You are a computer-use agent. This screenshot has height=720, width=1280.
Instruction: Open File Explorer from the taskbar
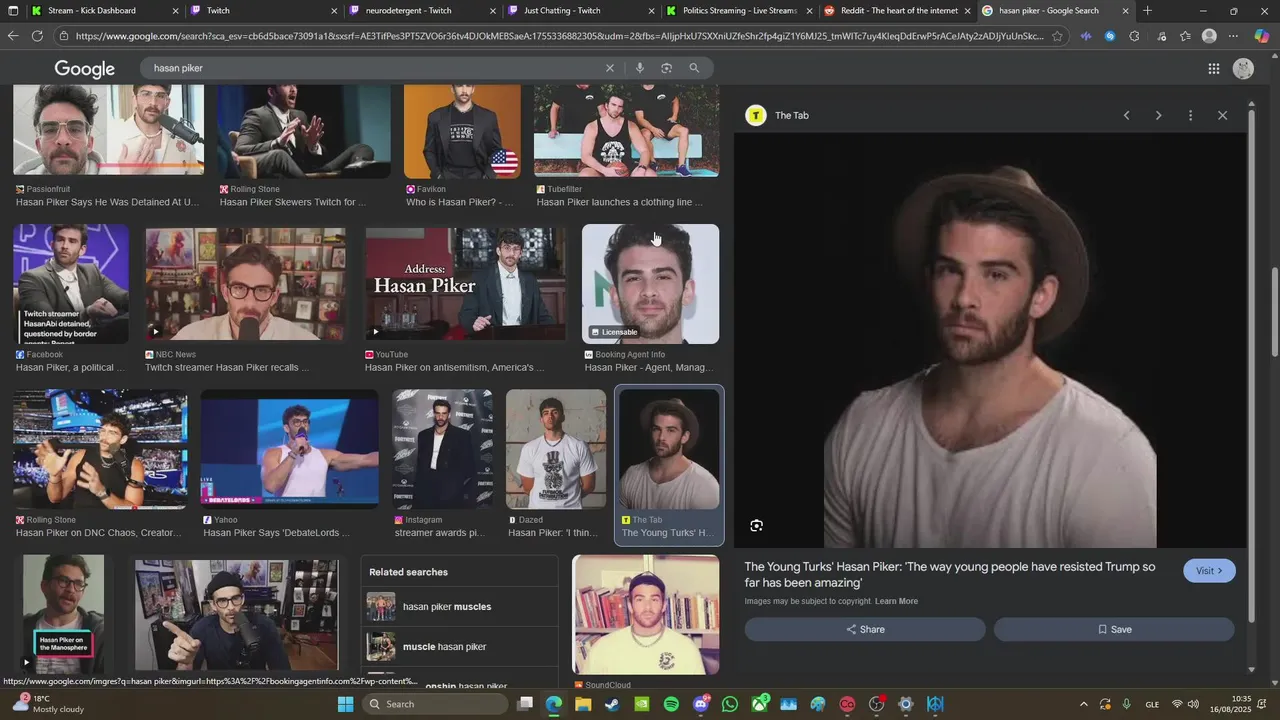click(x=583, y=704)
